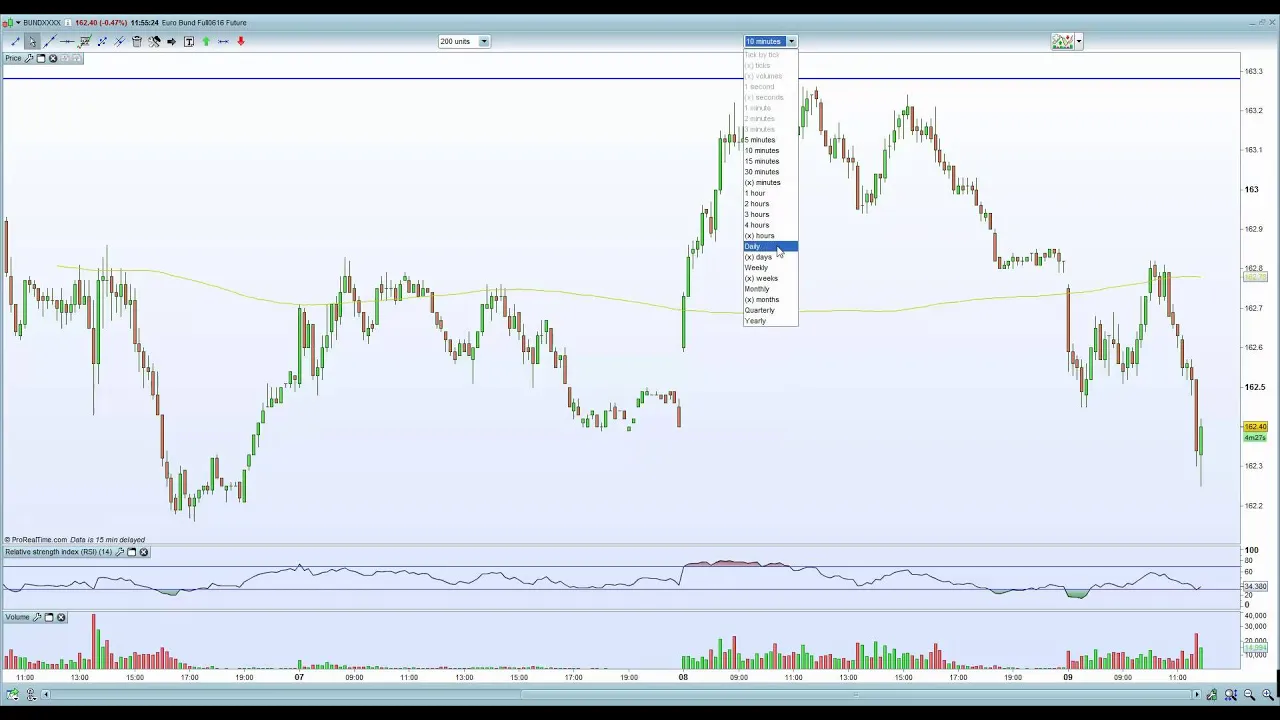Choose the (x) months custom option
The image size is (1280, 720).
click(x=770, y=300)
